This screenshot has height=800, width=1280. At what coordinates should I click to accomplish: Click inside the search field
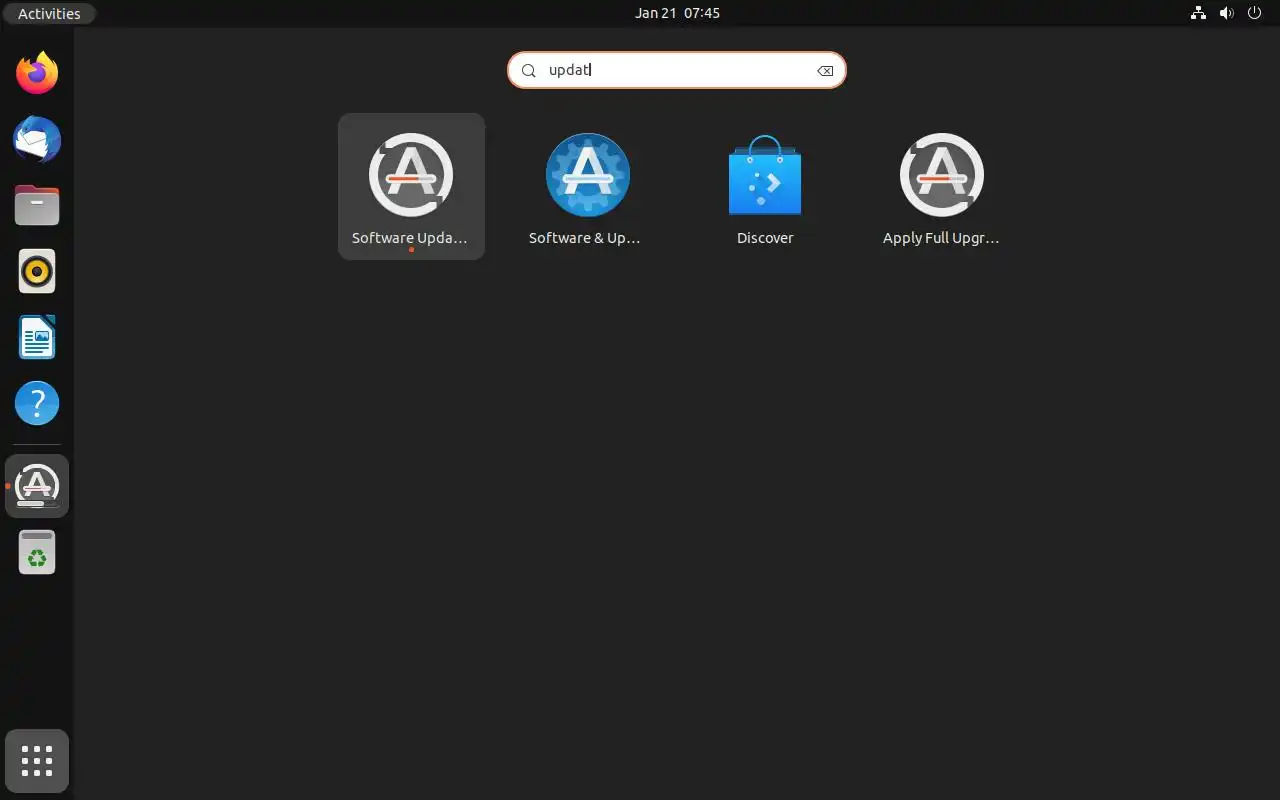coord(677,70)
